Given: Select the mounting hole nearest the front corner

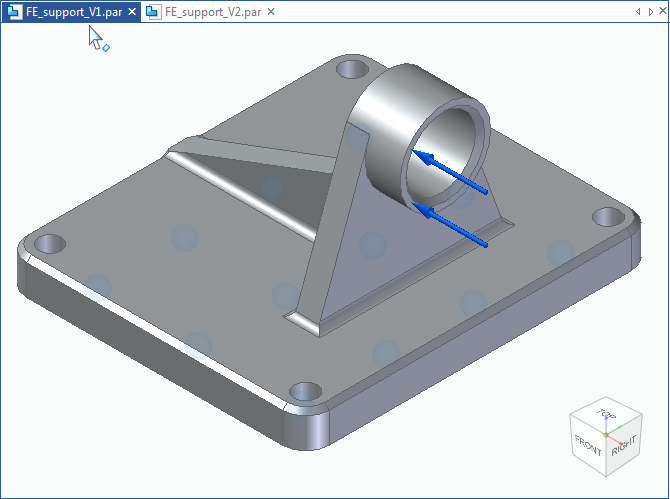Looking at the screenshot, I should 304,393.
